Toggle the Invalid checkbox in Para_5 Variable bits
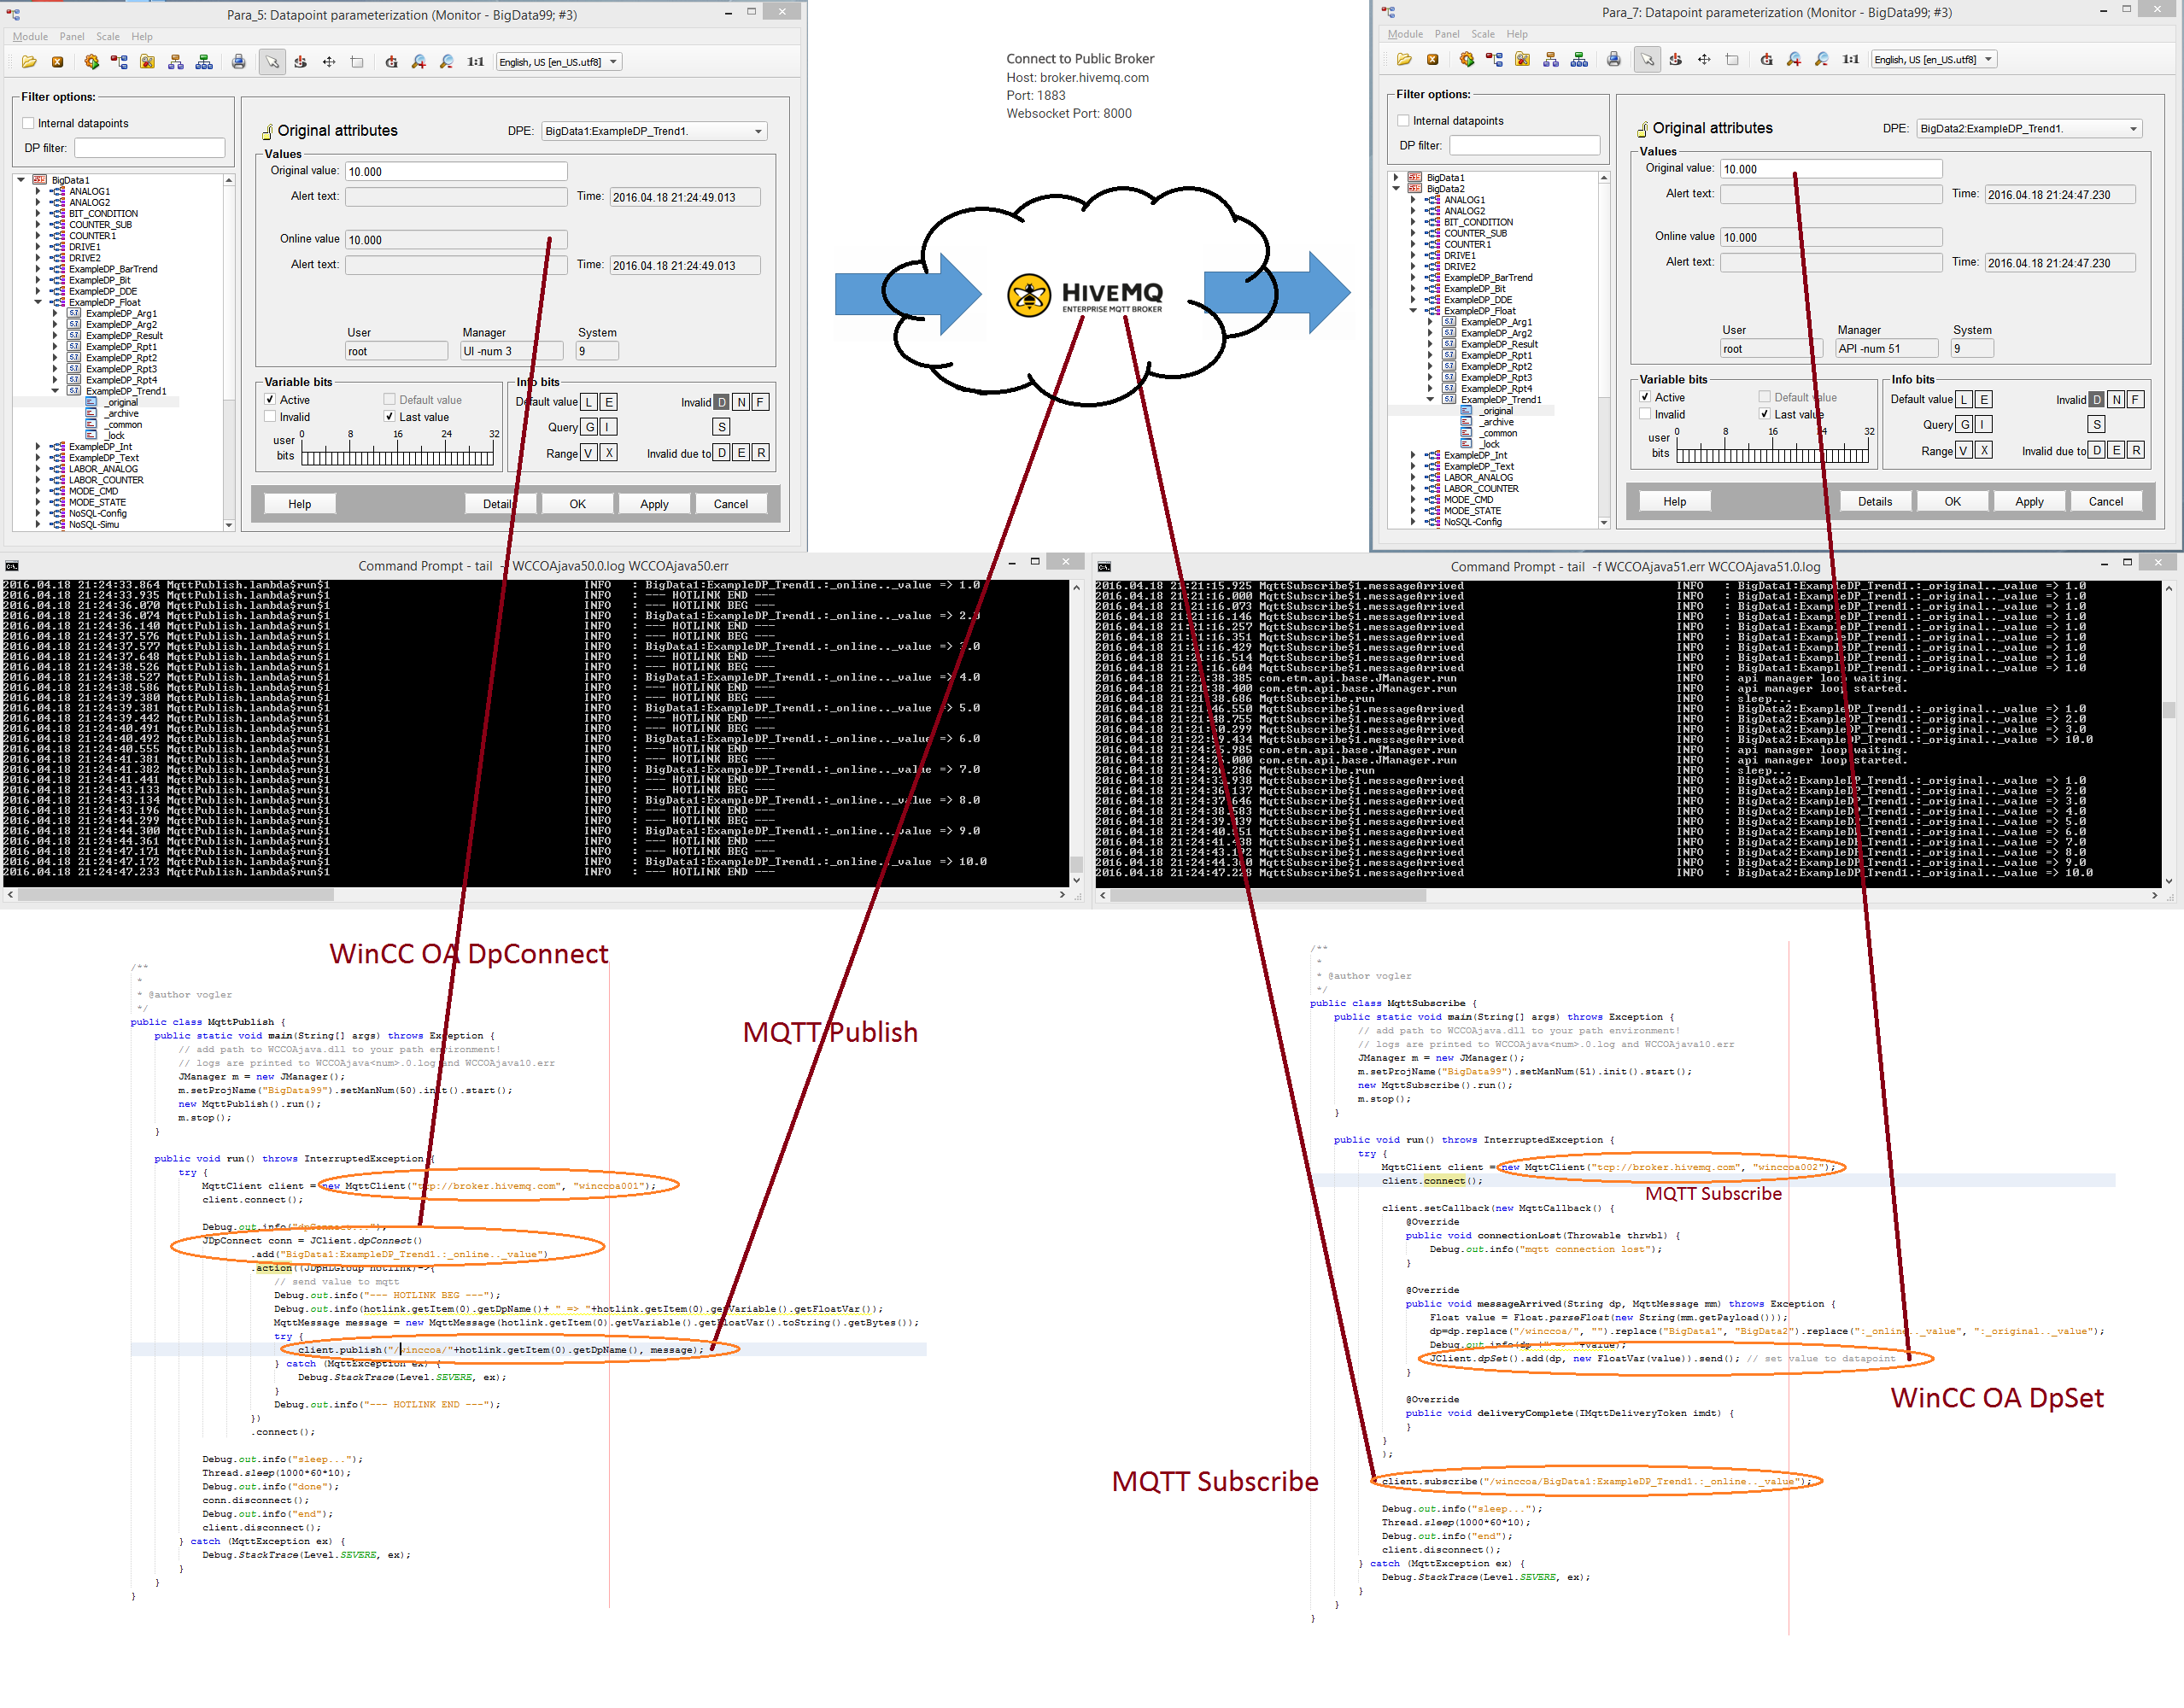The image size is (2184, 1708). [x=270, y=418]
